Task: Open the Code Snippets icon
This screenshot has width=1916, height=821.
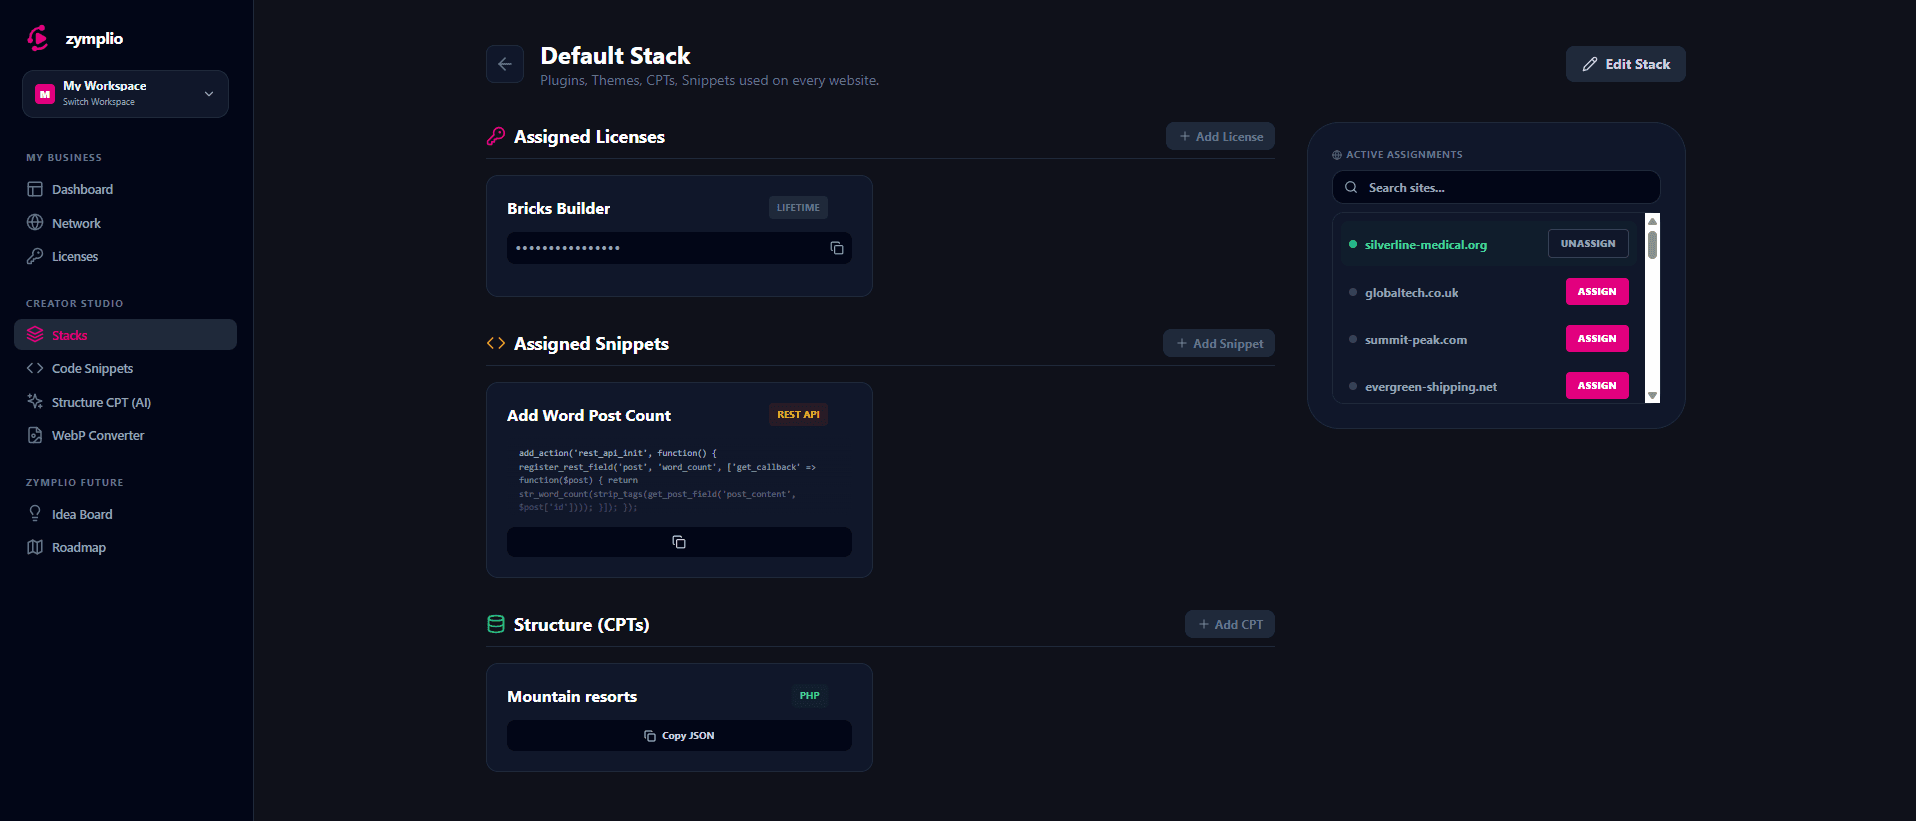Action: (x=36, y=368)
